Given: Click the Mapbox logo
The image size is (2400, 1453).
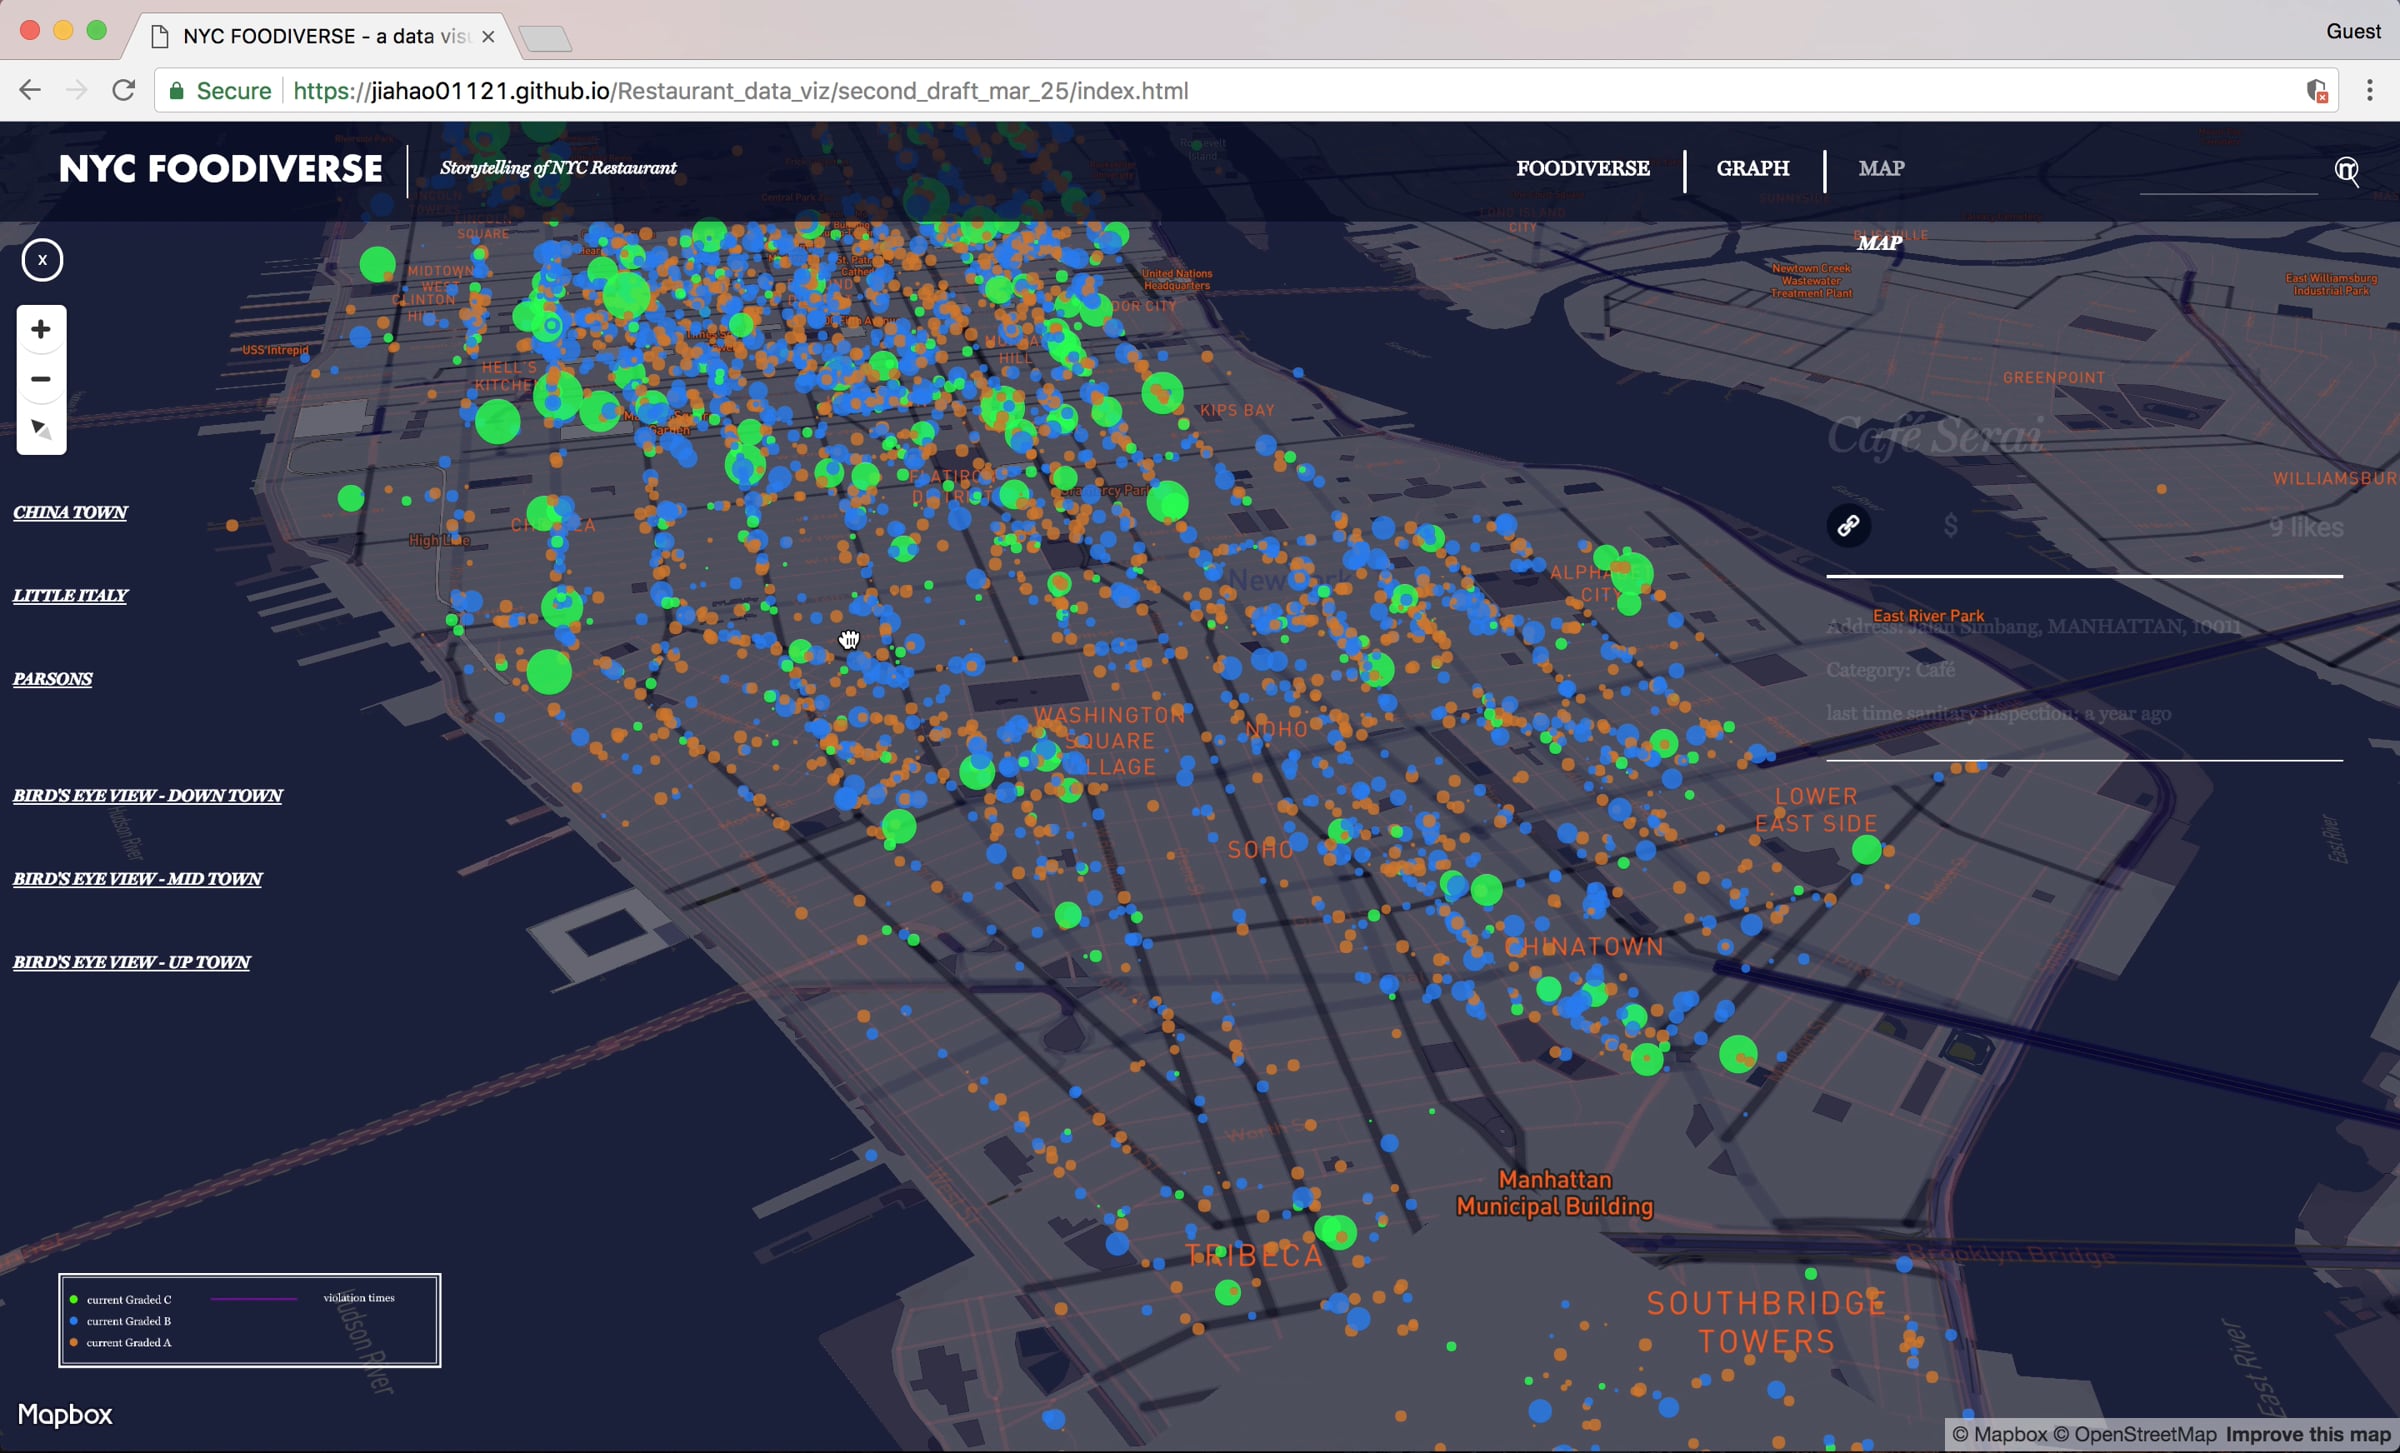Looking at the screenshot, I should pyautogui.click(x=65, y=1414).
